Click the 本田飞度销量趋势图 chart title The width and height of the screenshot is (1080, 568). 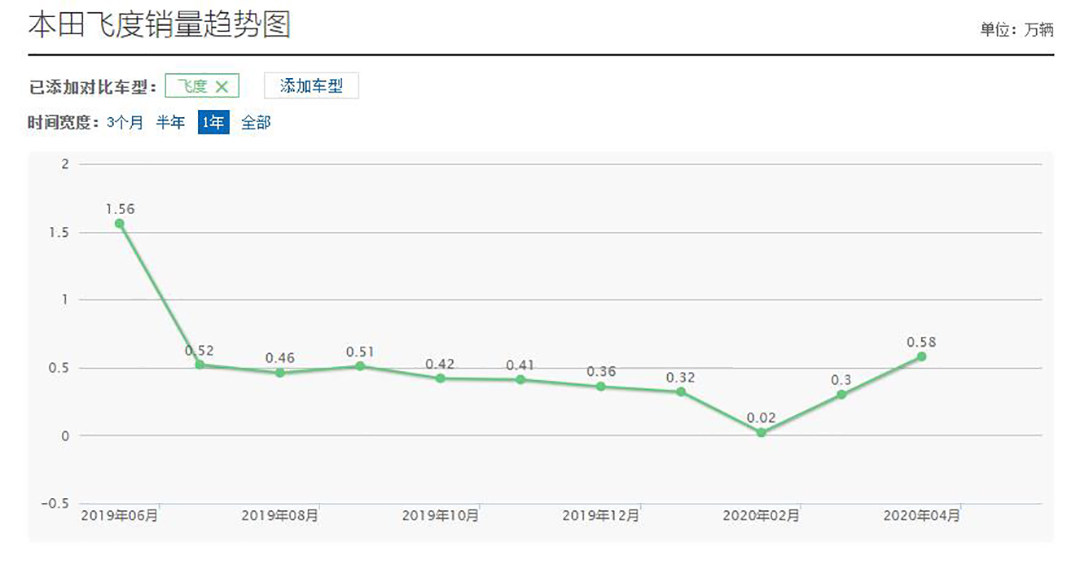click(159, 24)
